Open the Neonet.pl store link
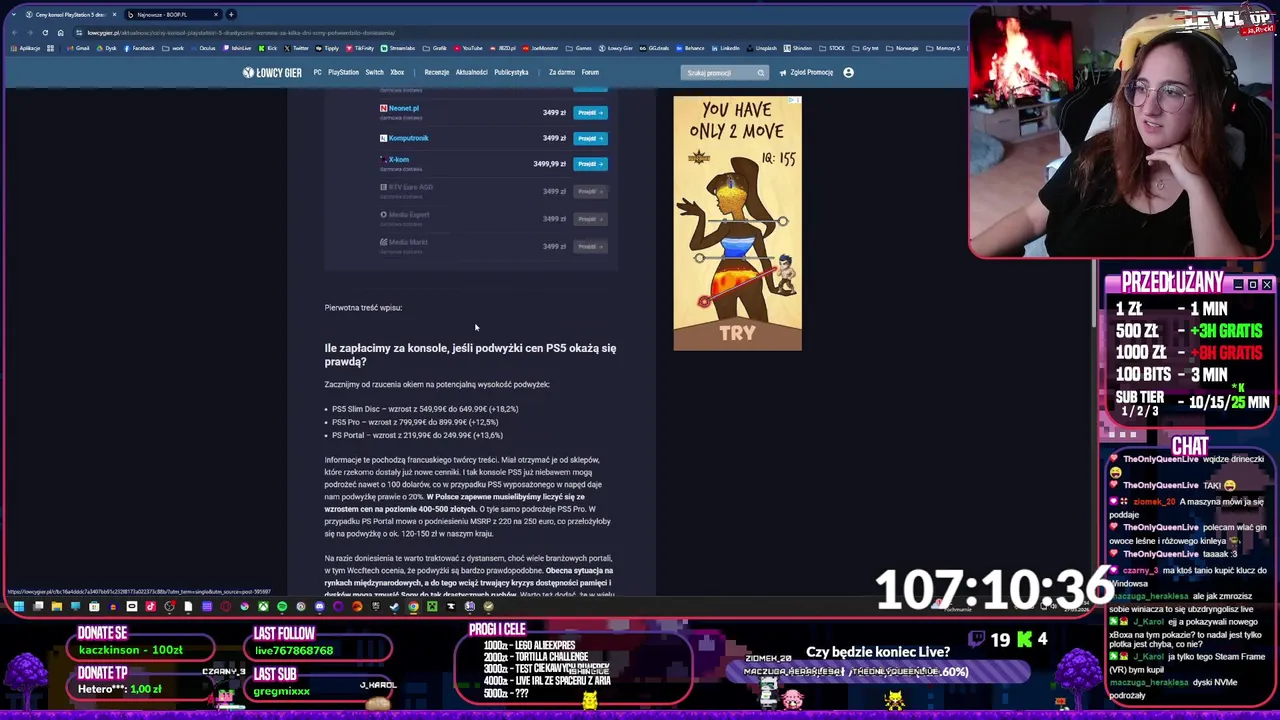The height and width of the screenshot is (720, 1280). (404, 108)
